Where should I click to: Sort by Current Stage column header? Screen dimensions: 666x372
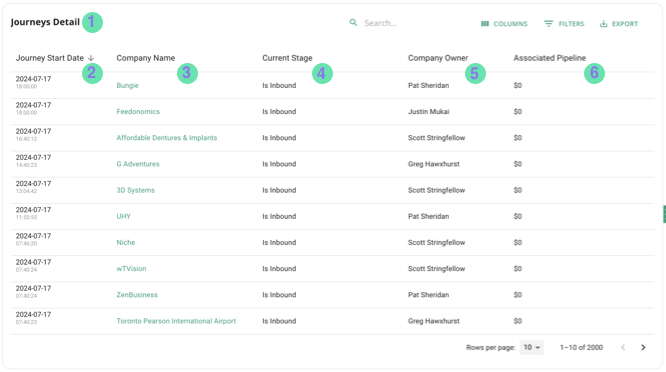pyautogui.click(x=287, y=58)
